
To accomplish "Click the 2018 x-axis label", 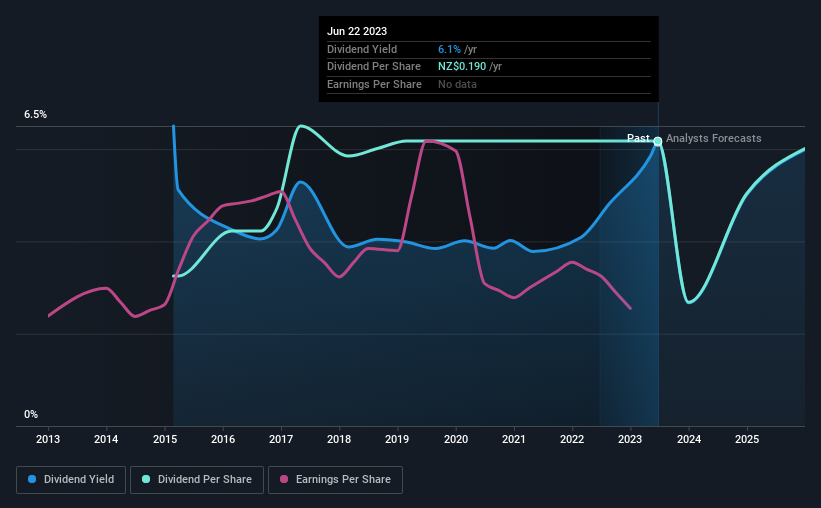I will 339,439.
